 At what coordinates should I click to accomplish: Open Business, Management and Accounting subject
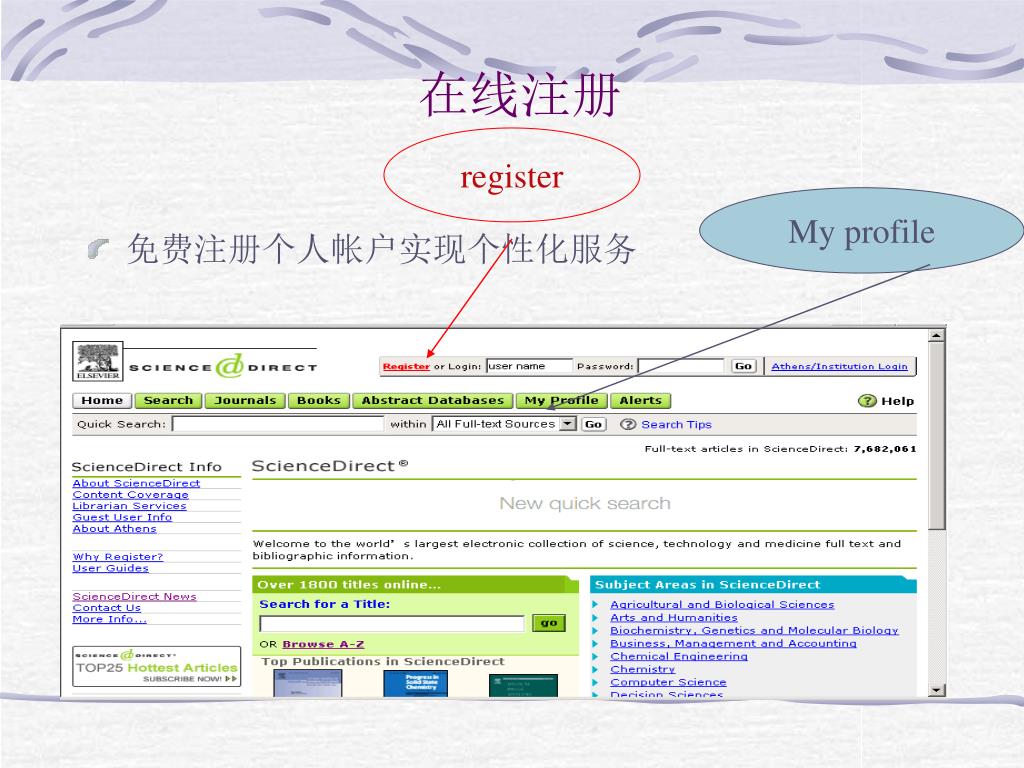[x=733, y=643]
